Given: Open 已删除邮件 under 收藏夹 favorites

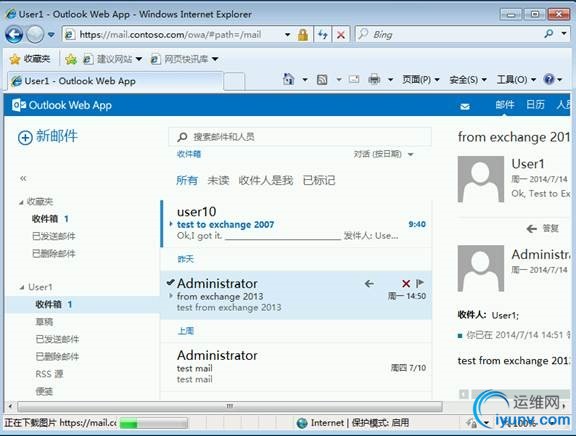Looking at the screenshot, I should pyautogui.click(x=54, y=253).
